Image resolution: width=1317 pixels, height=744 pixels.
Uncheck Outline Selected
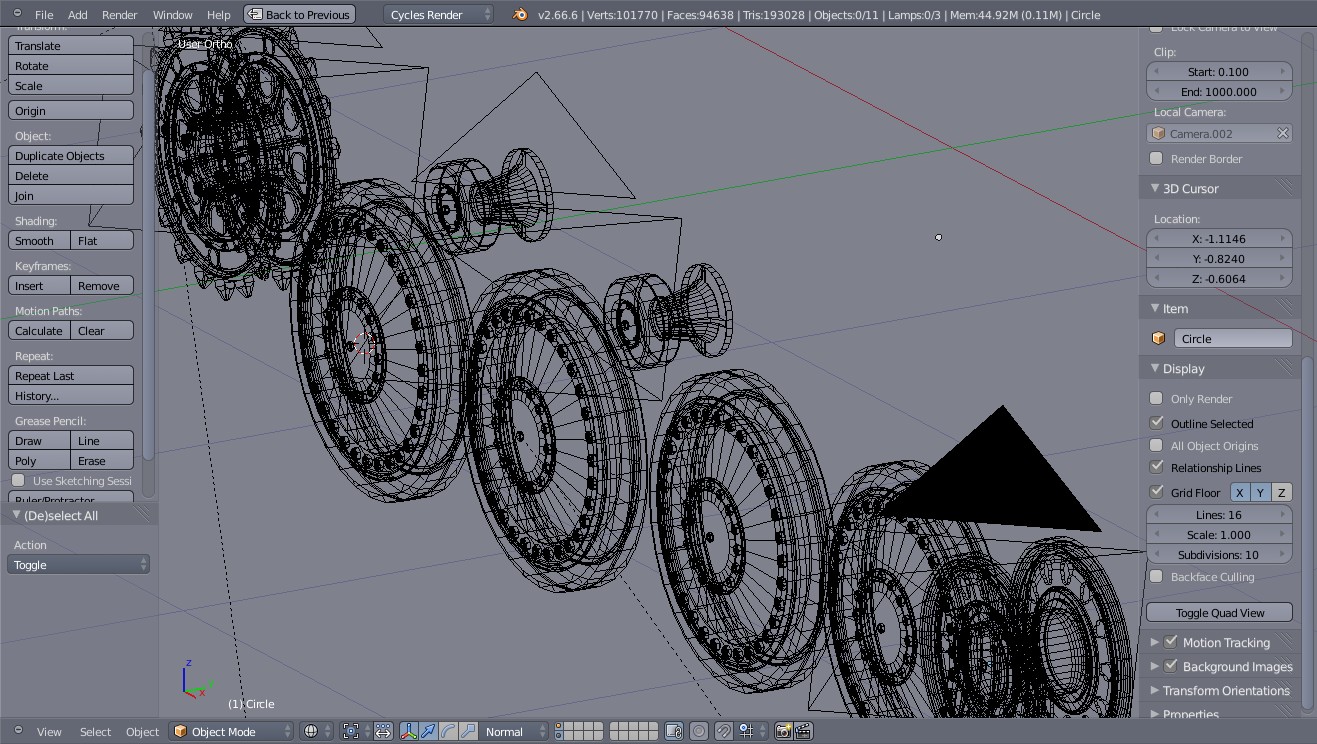coord(1156,423)
